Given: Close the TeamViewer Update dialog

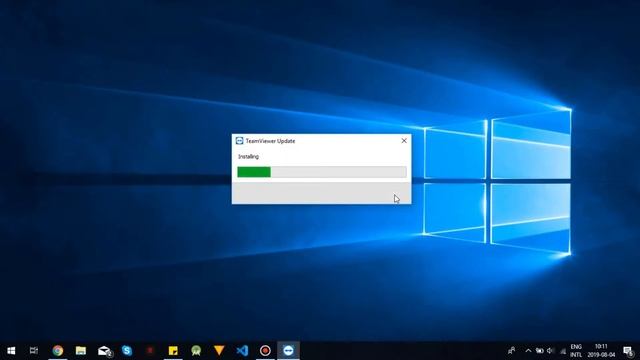Looking at the screenshot, I should pos(404,141).
